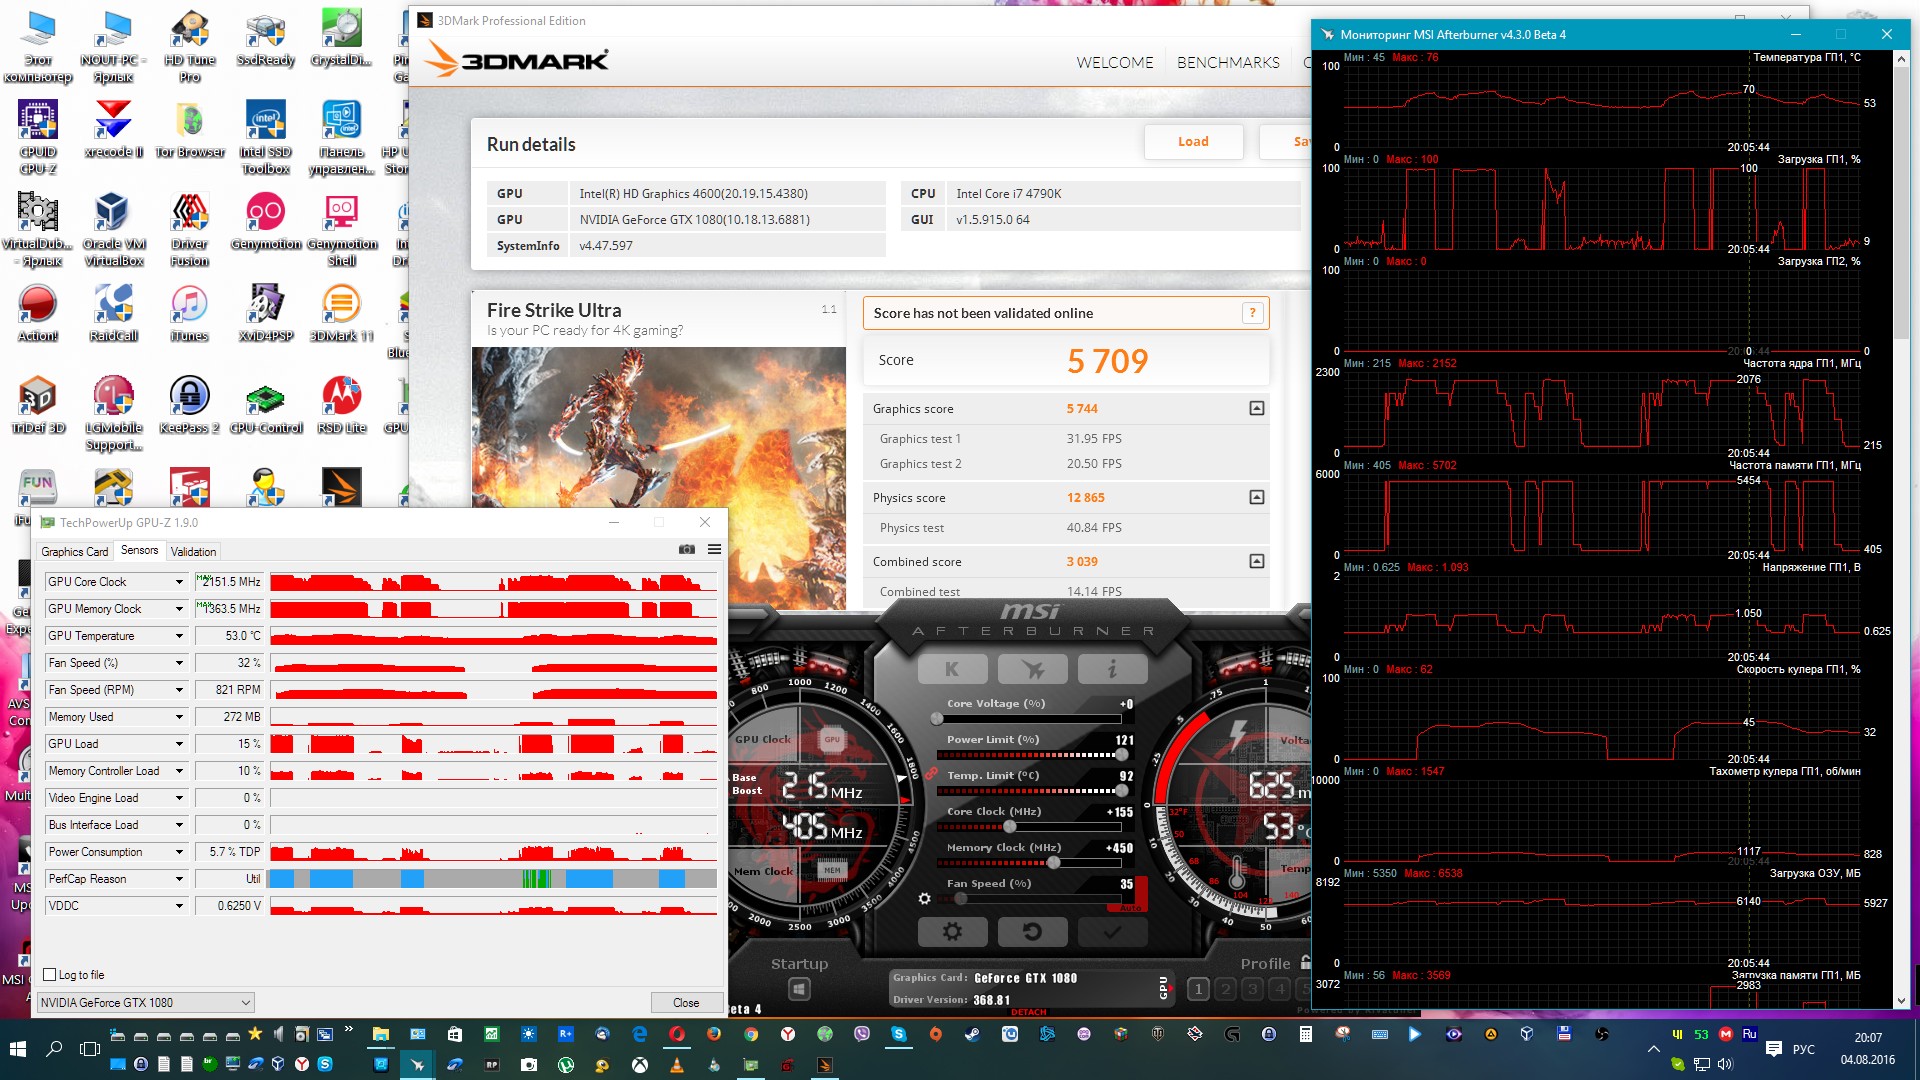
Task: Click the Core Clock slider handle
Action: 1010,826
